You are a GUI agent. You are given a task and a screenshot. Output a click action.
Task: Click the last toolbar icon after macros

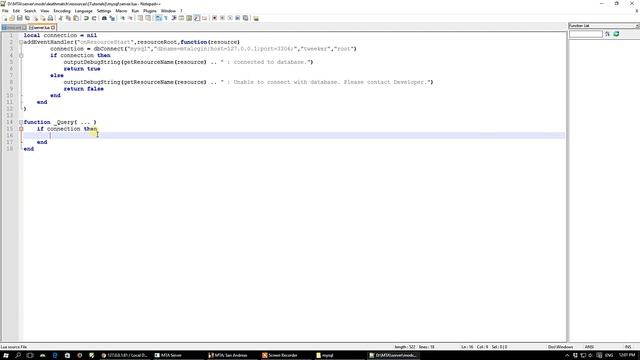coord(256,18)
